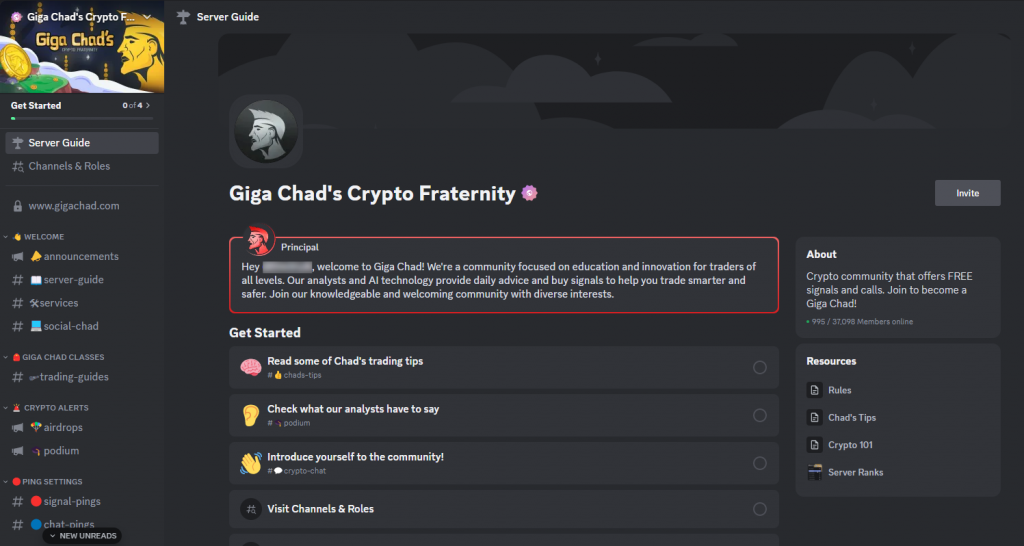
Task: Collapse the WELCOME channel category
Action: (40, 237)
